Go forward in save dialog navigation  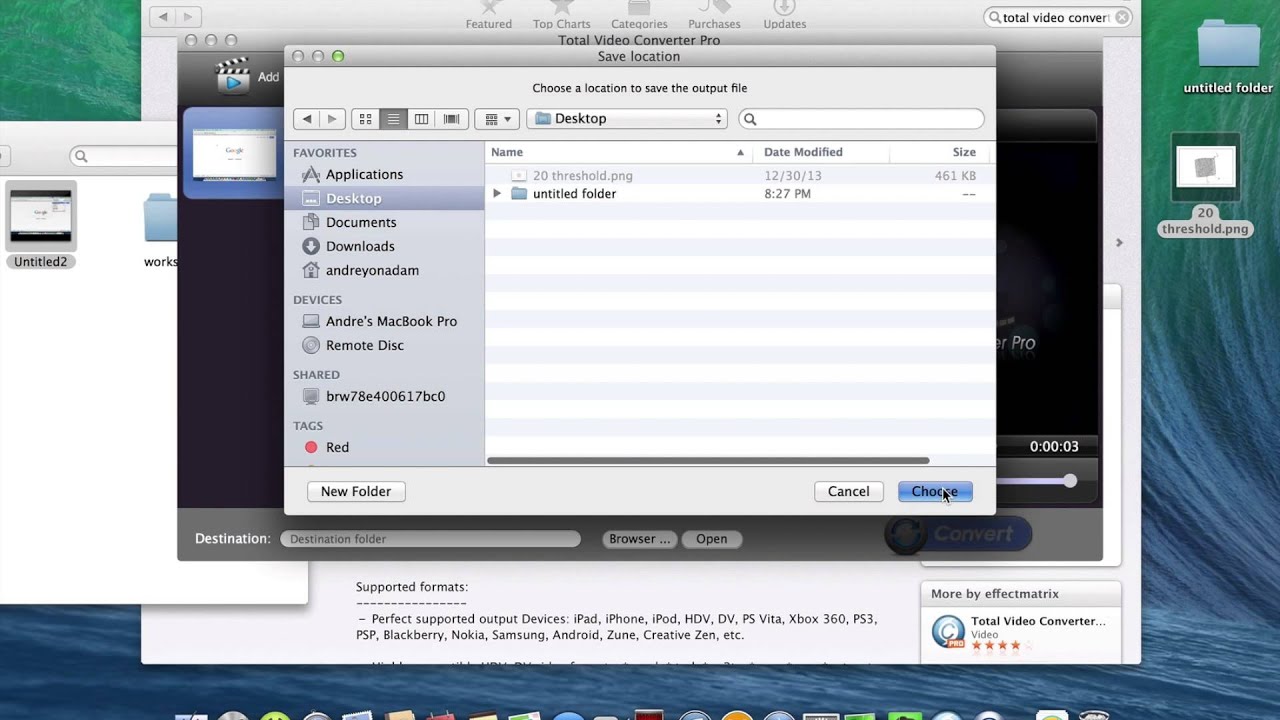coord(333,119)
